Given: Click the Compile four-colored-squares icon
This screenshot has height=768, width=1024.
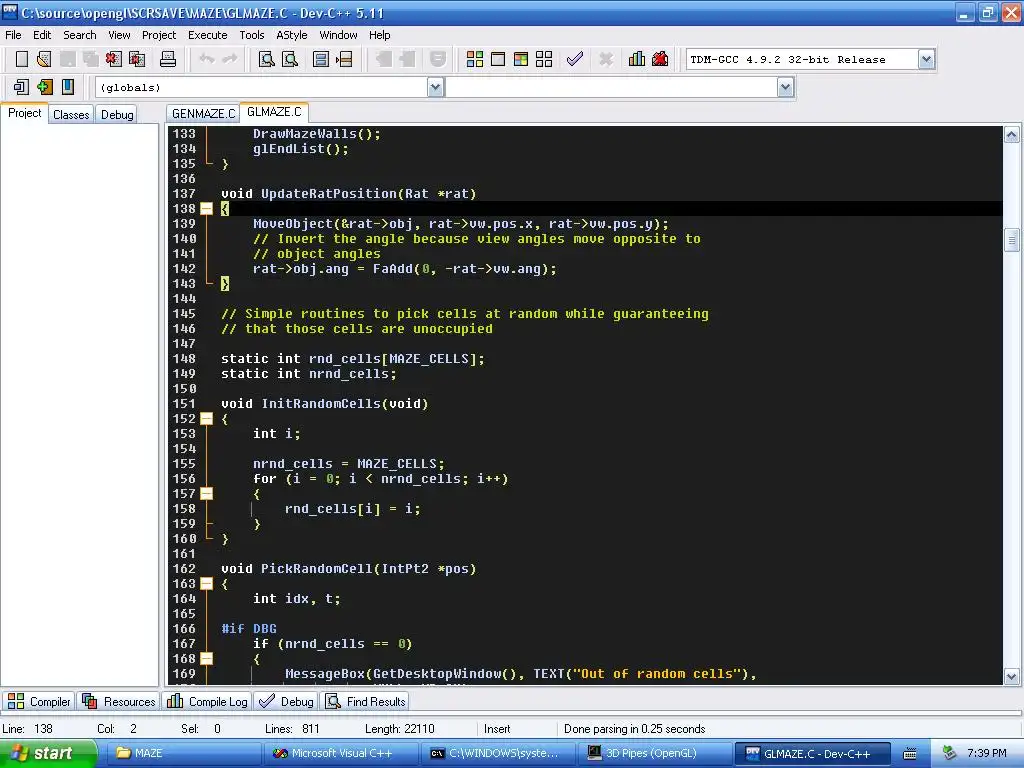Looking at the screenshot, I should pyautogui.click(x=475, y=59).
